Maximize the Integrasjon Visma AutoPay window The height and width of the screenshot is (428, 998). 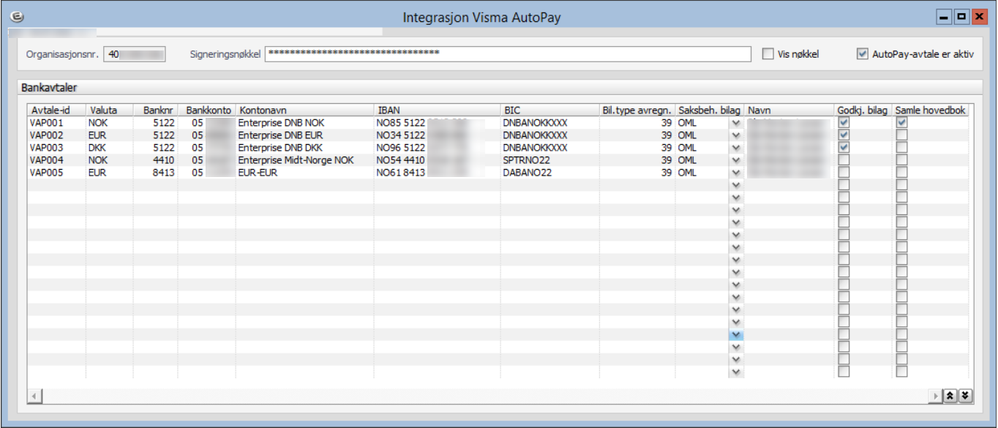pos(962,17)
